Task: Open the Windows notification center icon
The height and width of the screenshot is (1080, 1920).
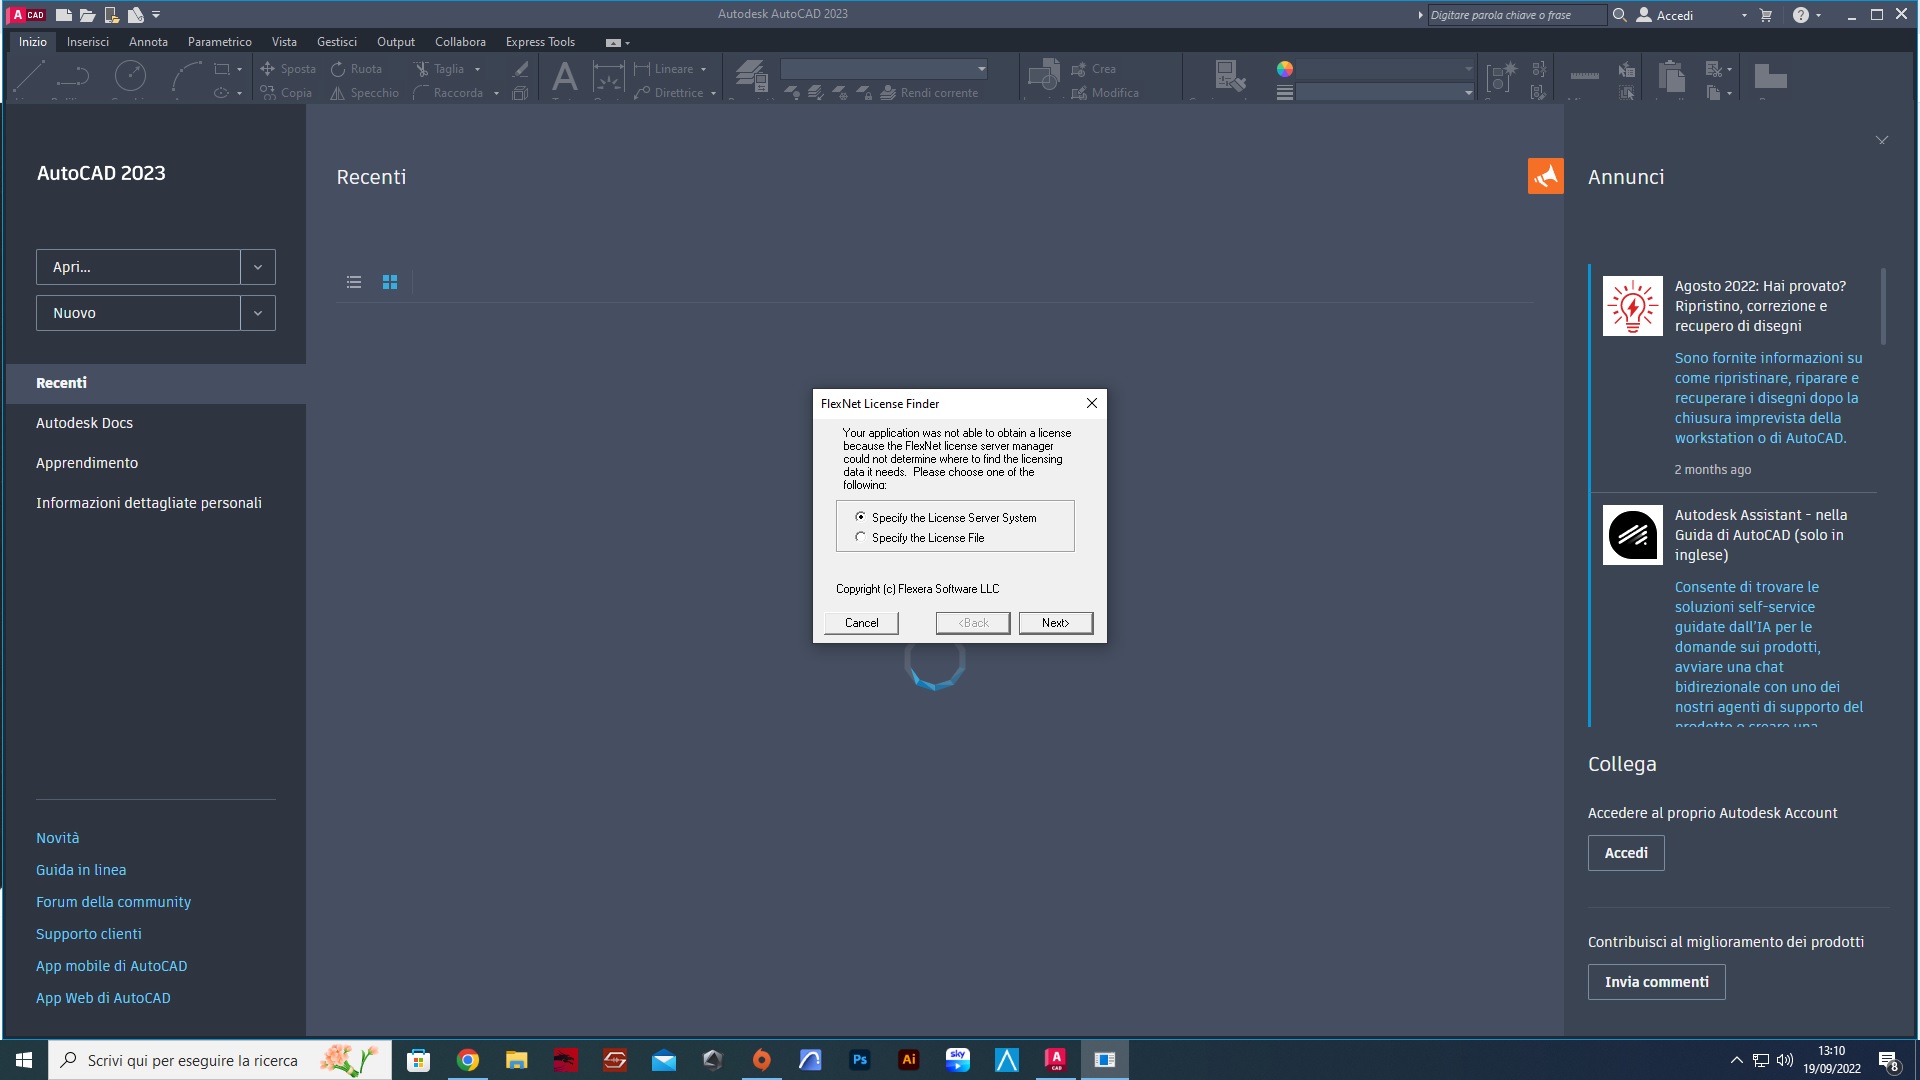Action: 1889,1061
